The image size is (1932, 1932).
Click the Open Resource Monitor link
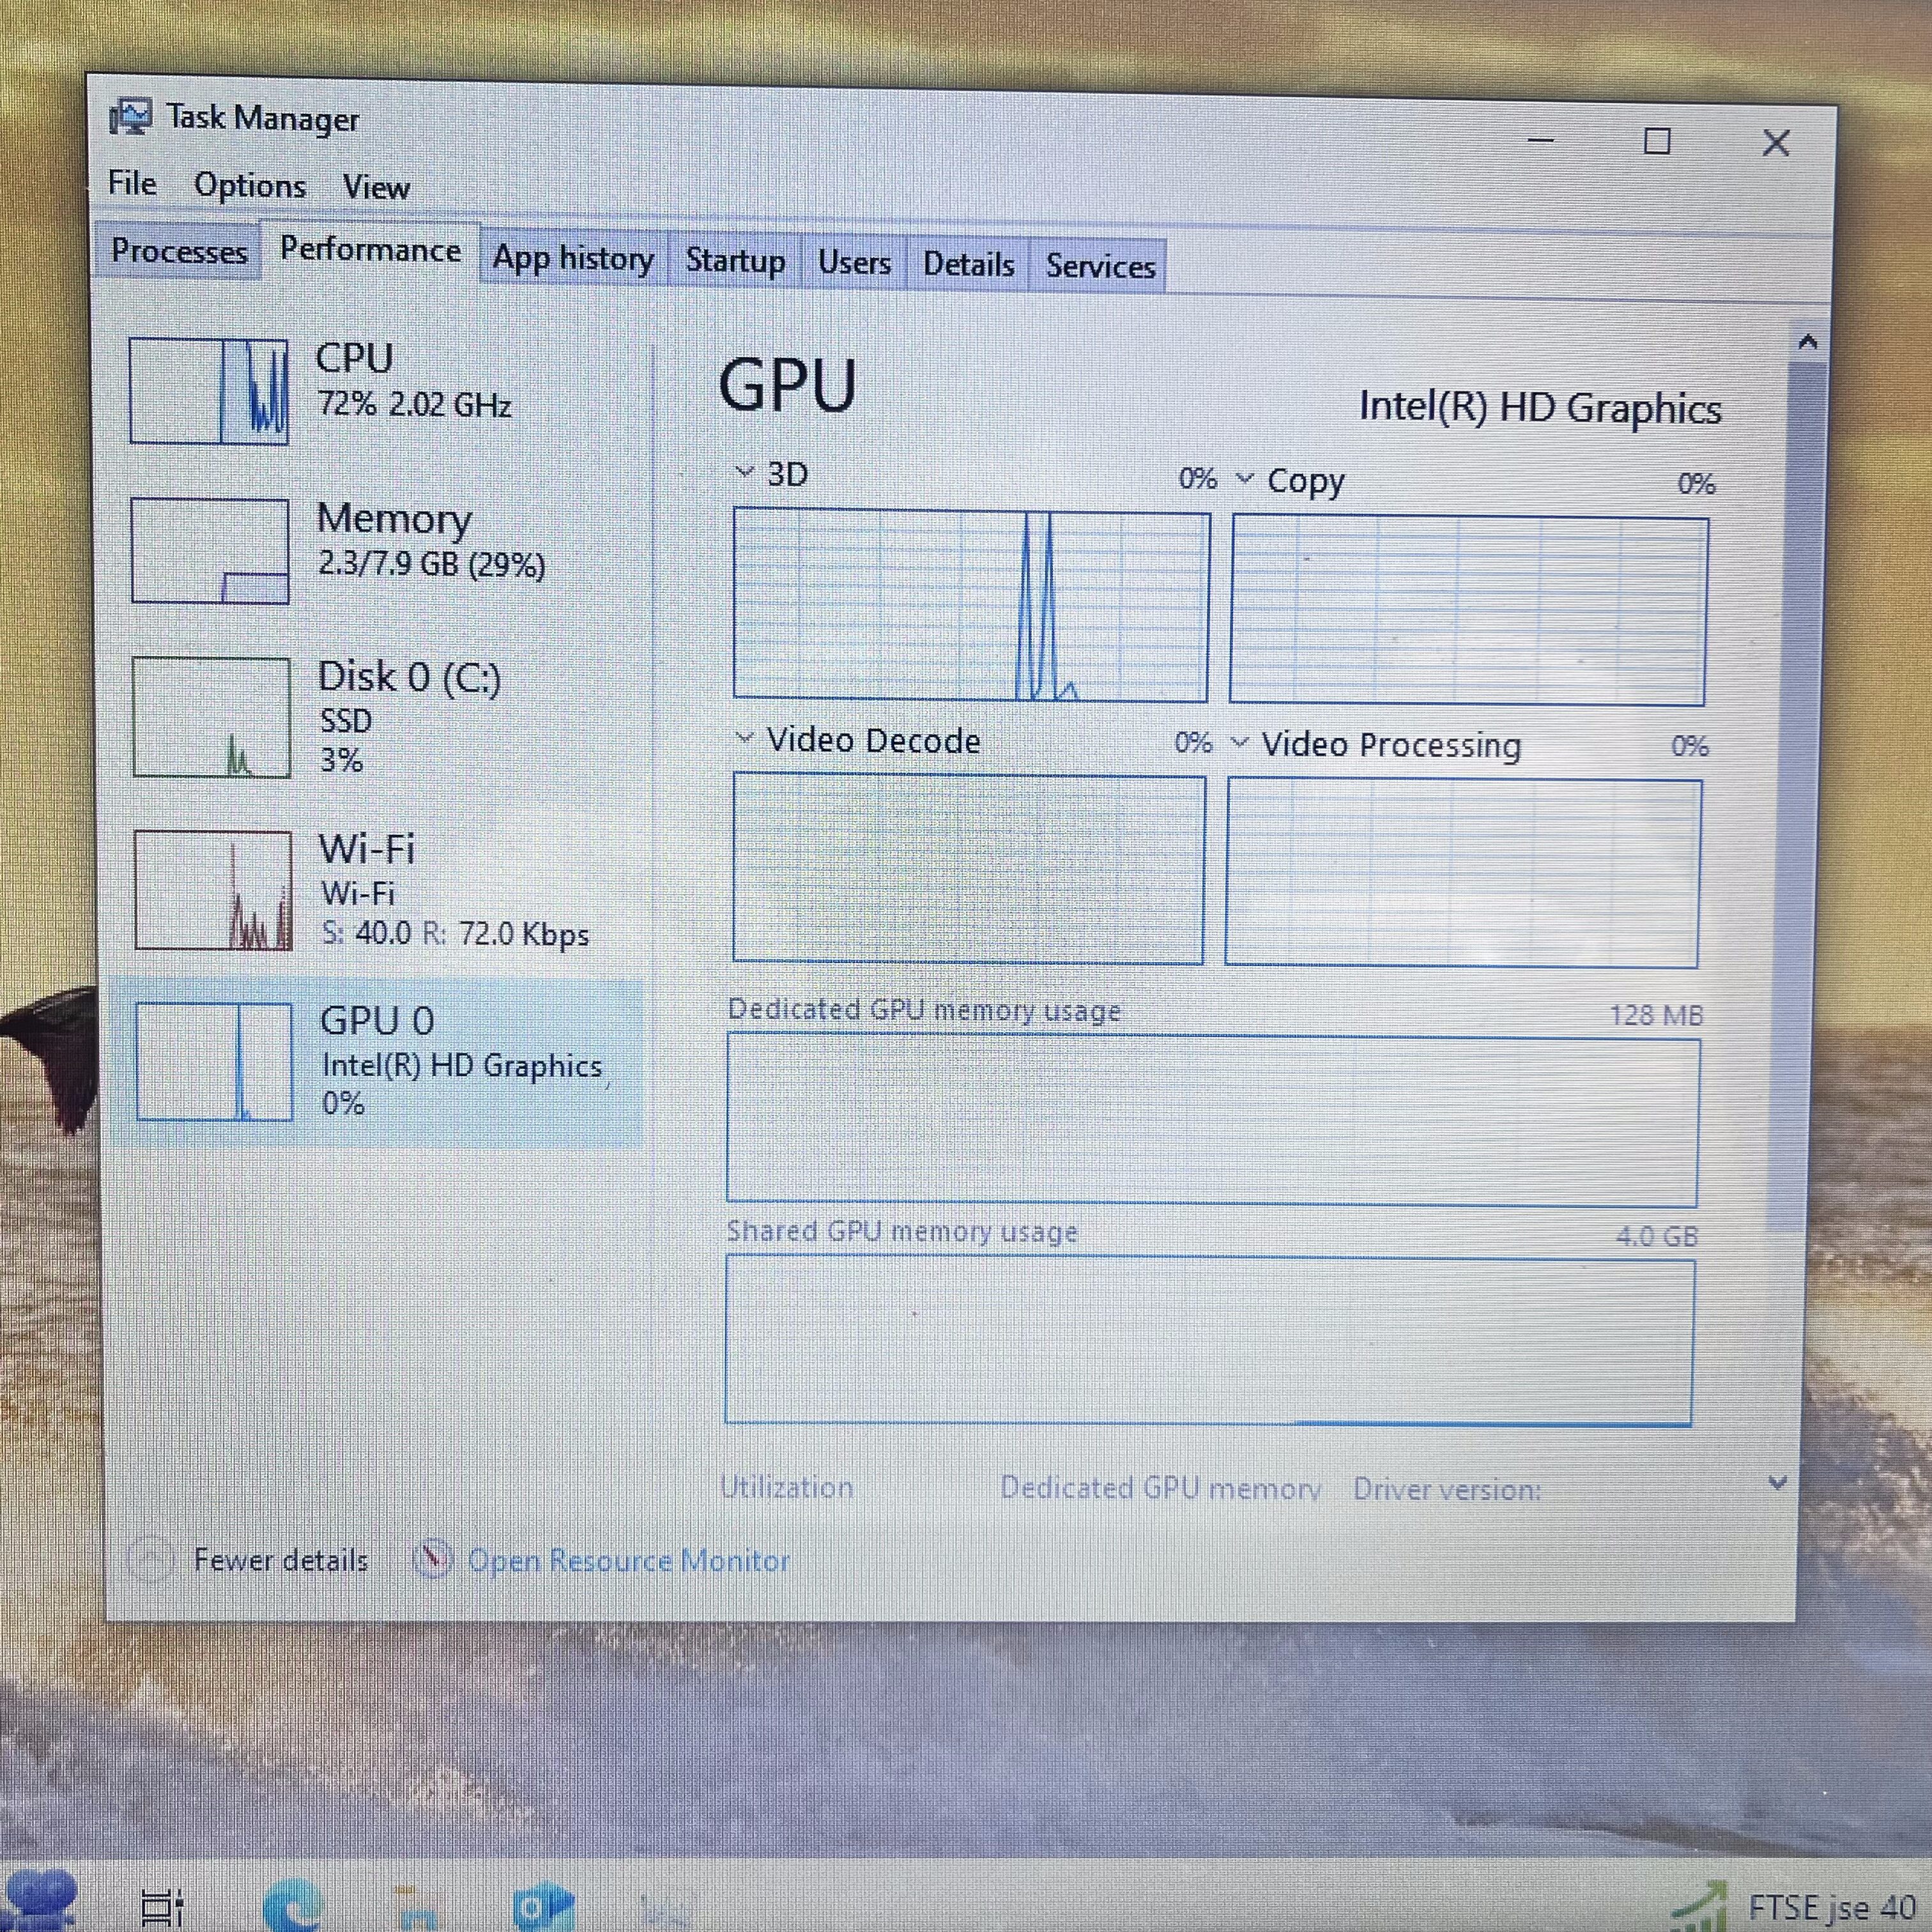628,1561
